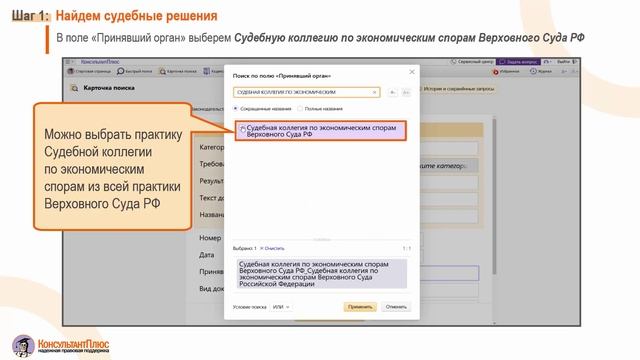This screenshot has height=360, width=640.
Task: Click the search input containing «СУДЕБНАЯ КОЛЛЕГИЯ ПО ЭКОНОМИЧЕСКИМ»
Action: (307, 92)
